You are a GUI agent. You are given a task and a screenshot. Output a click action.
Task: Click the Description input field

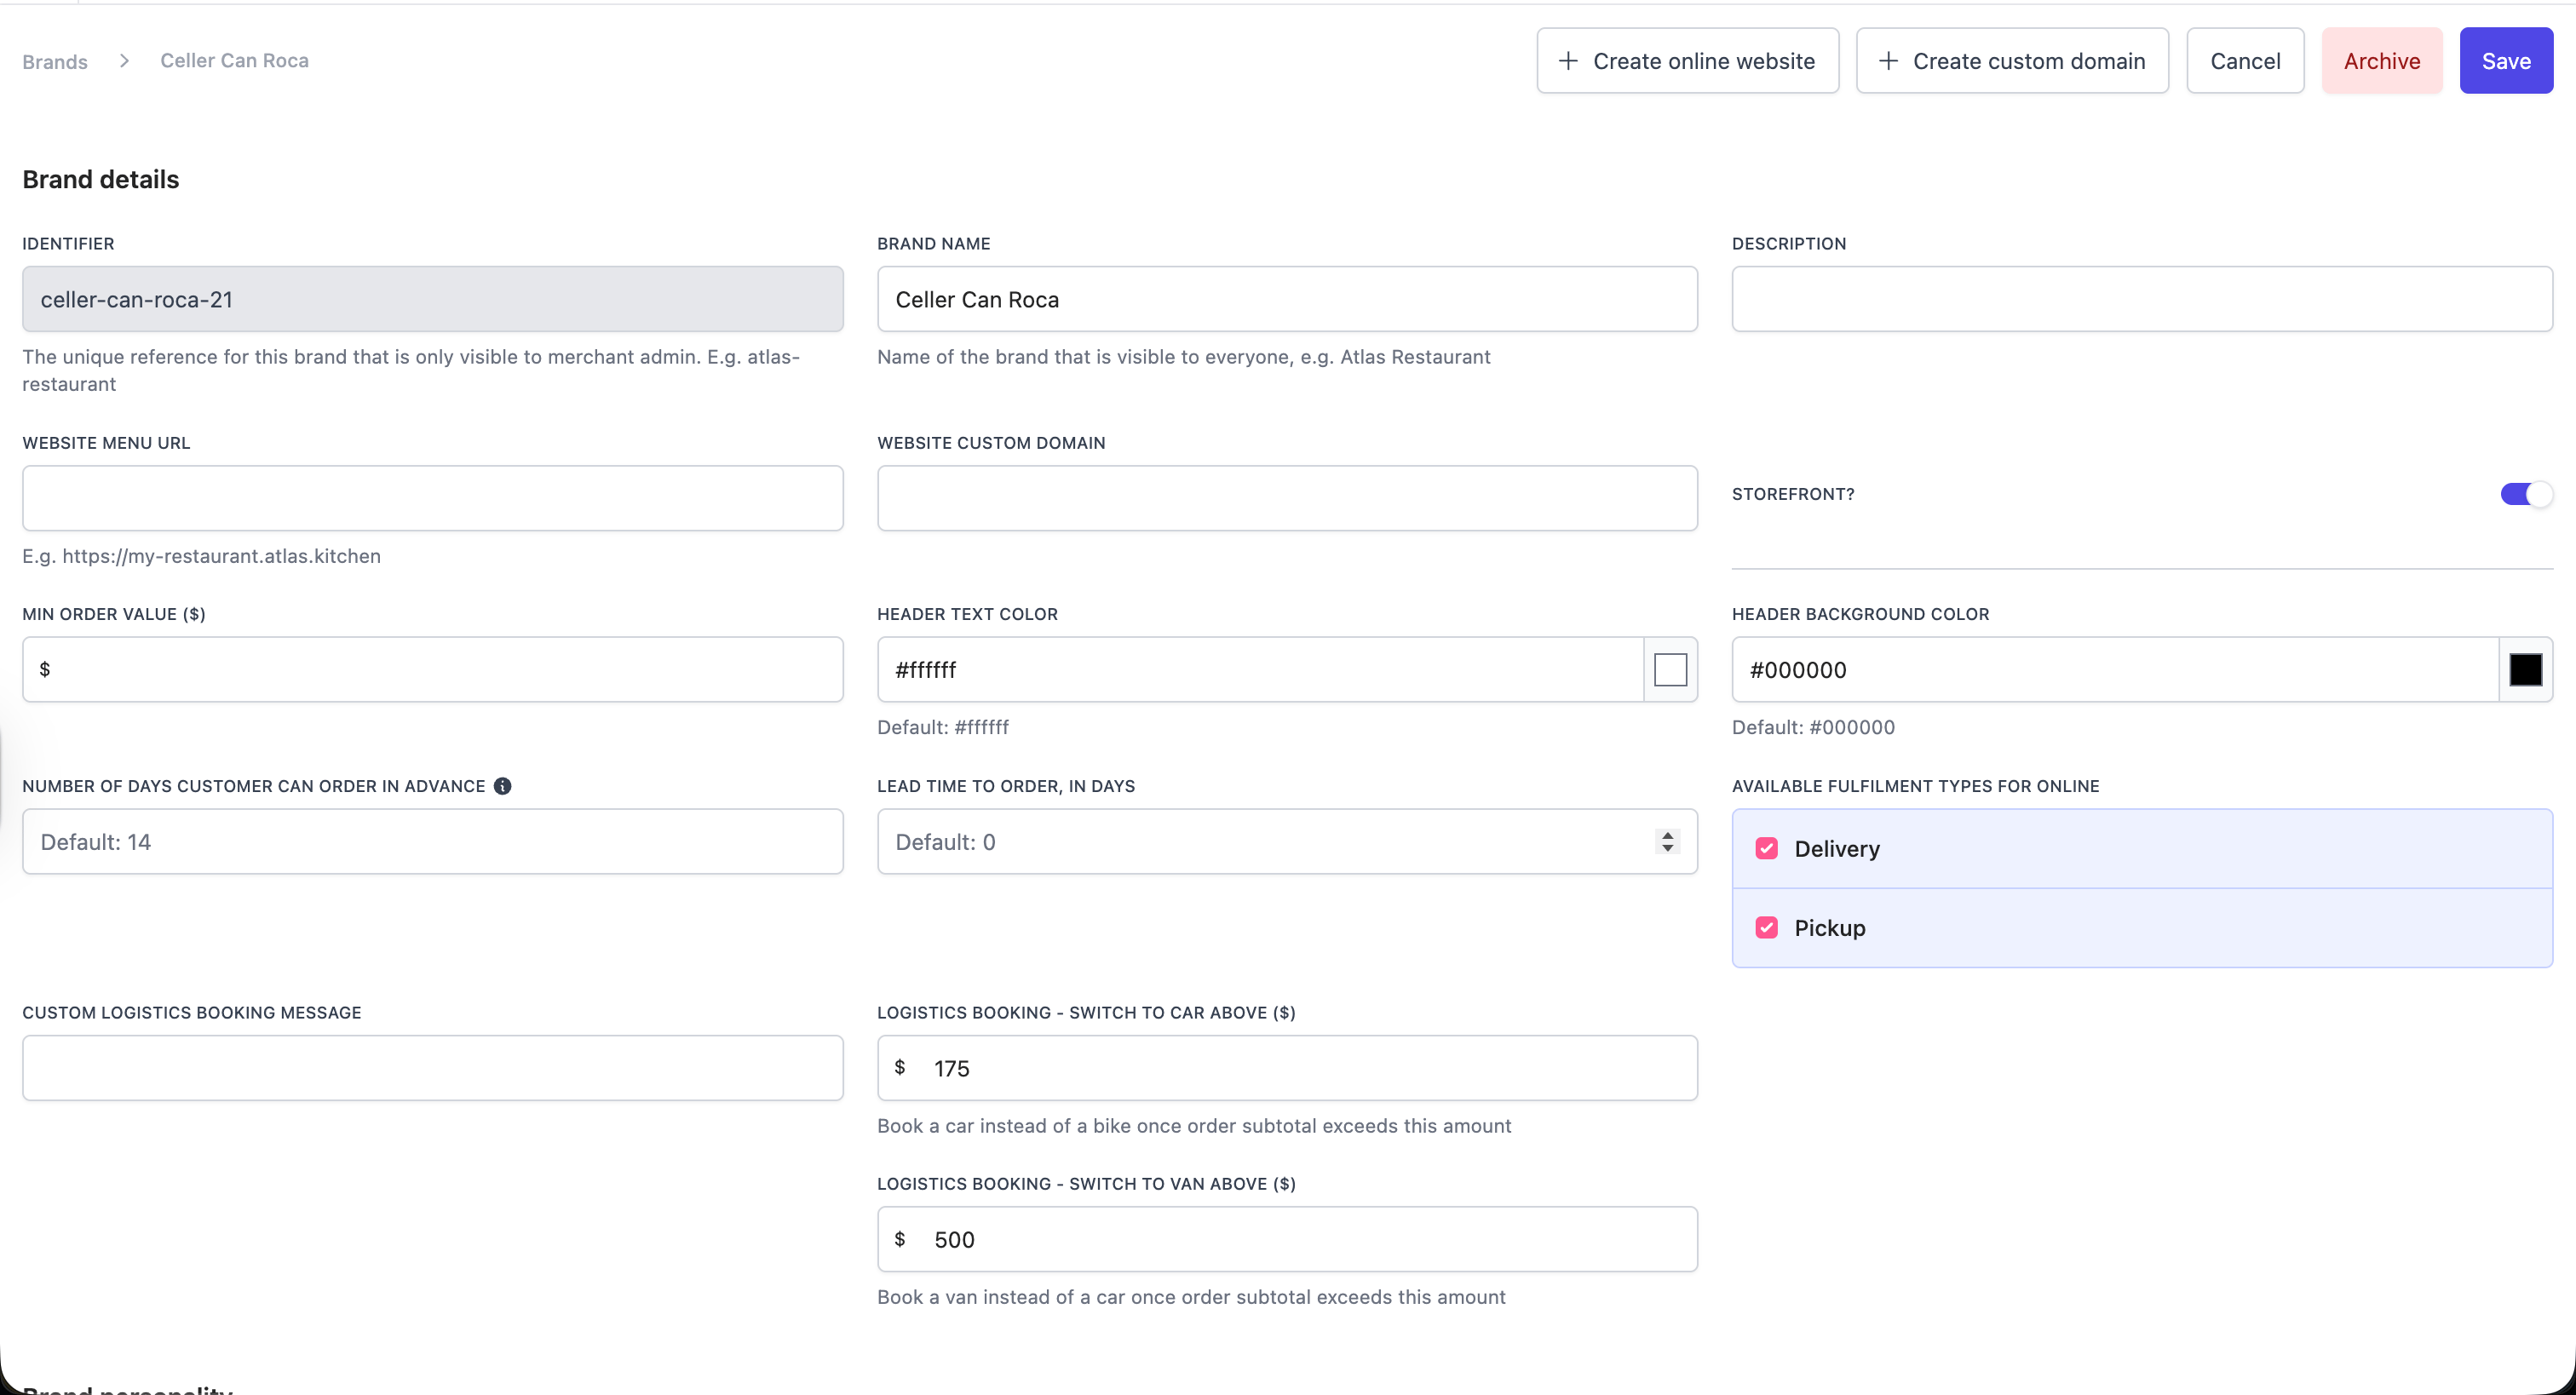click(2142, 299)
